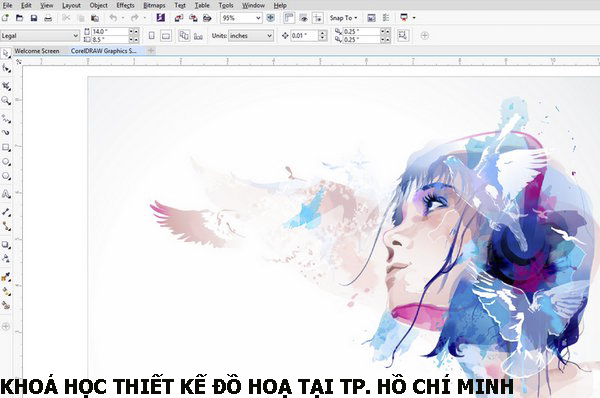This screenshot has width=600, height=398.
Task: Toggle treat all objects as filled
Action: (x=403, y=36)
